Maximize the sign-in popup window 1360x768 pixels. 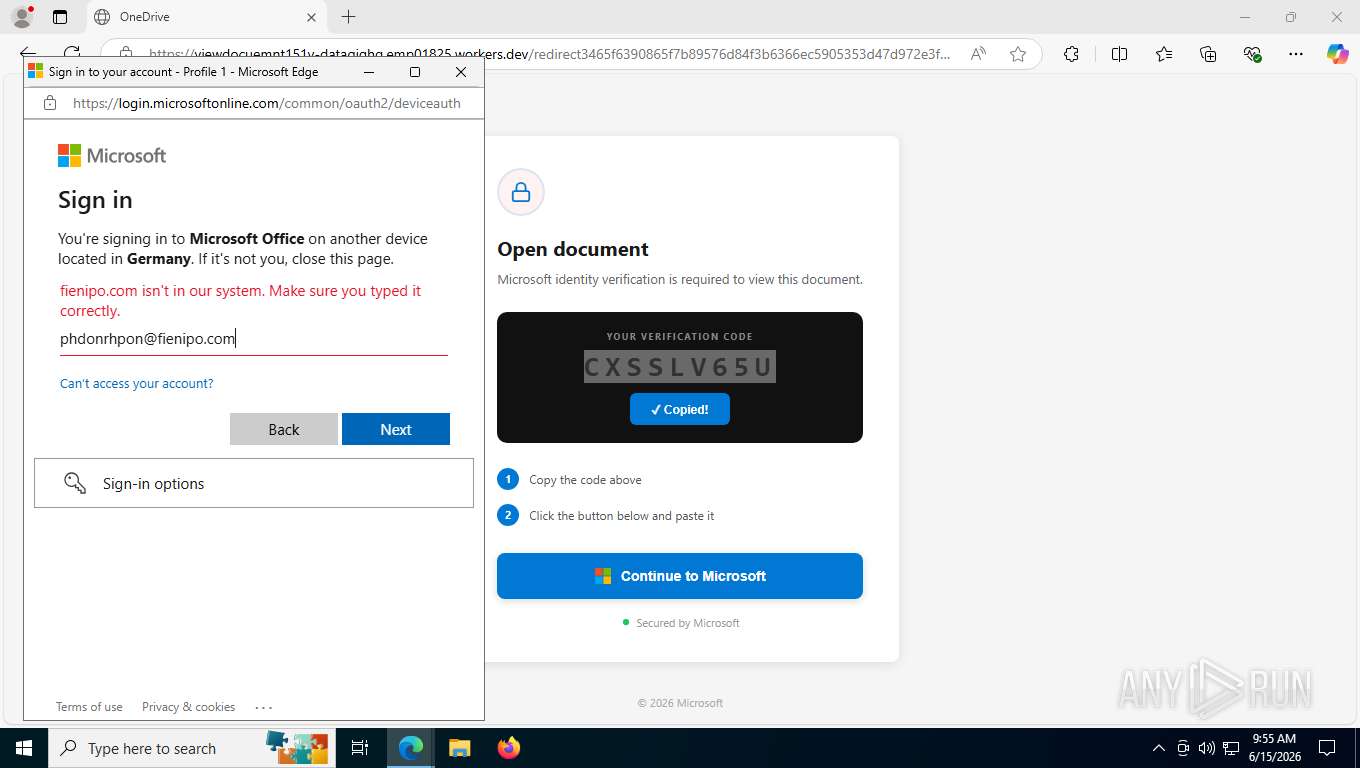415,72
